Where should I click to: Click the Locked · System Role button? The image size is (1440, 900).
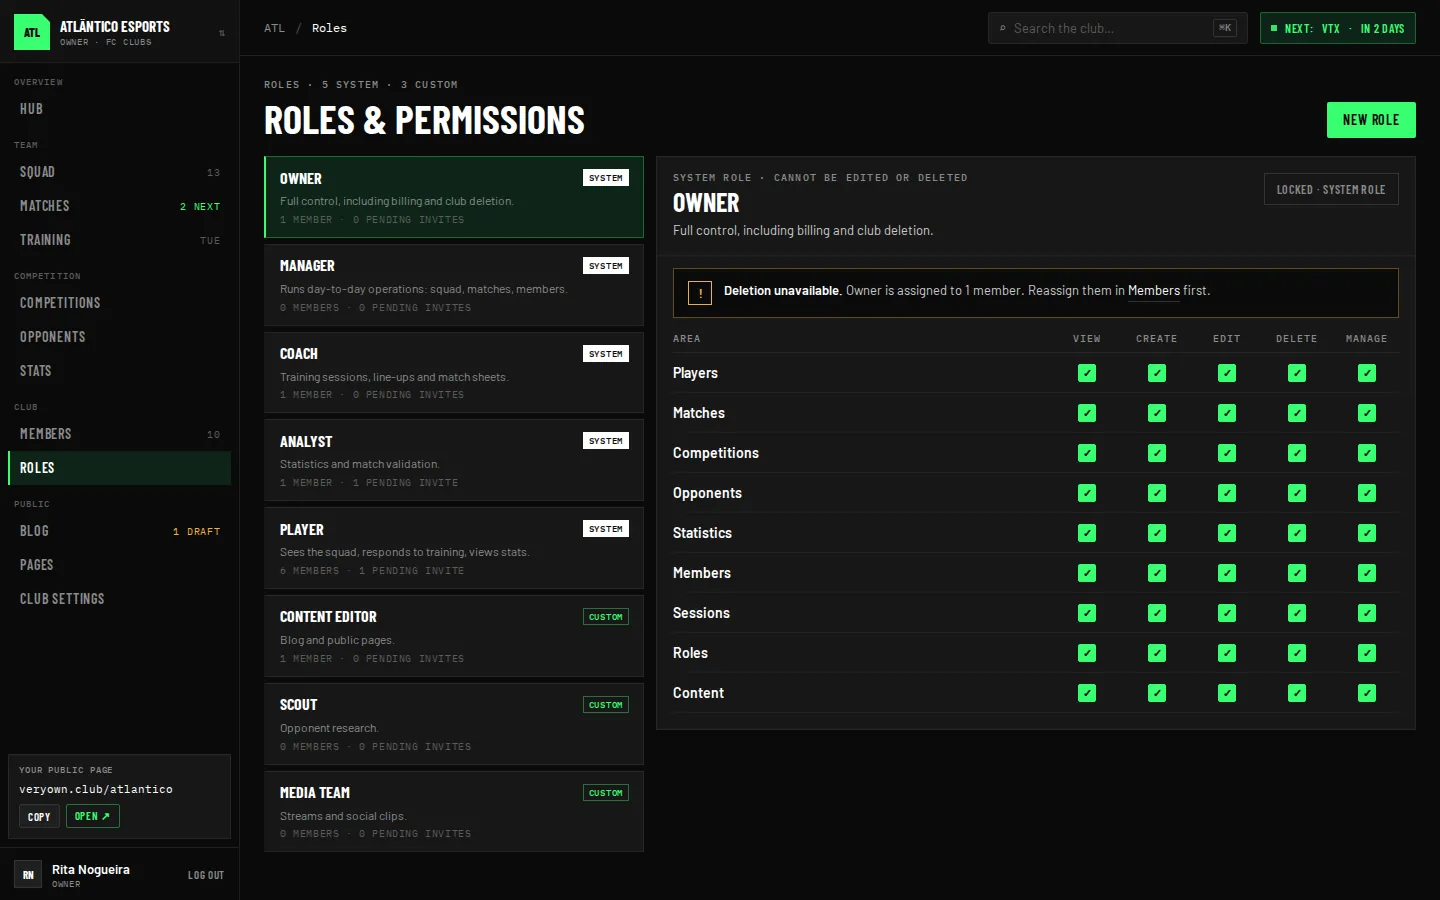[x=1331, y=189]
